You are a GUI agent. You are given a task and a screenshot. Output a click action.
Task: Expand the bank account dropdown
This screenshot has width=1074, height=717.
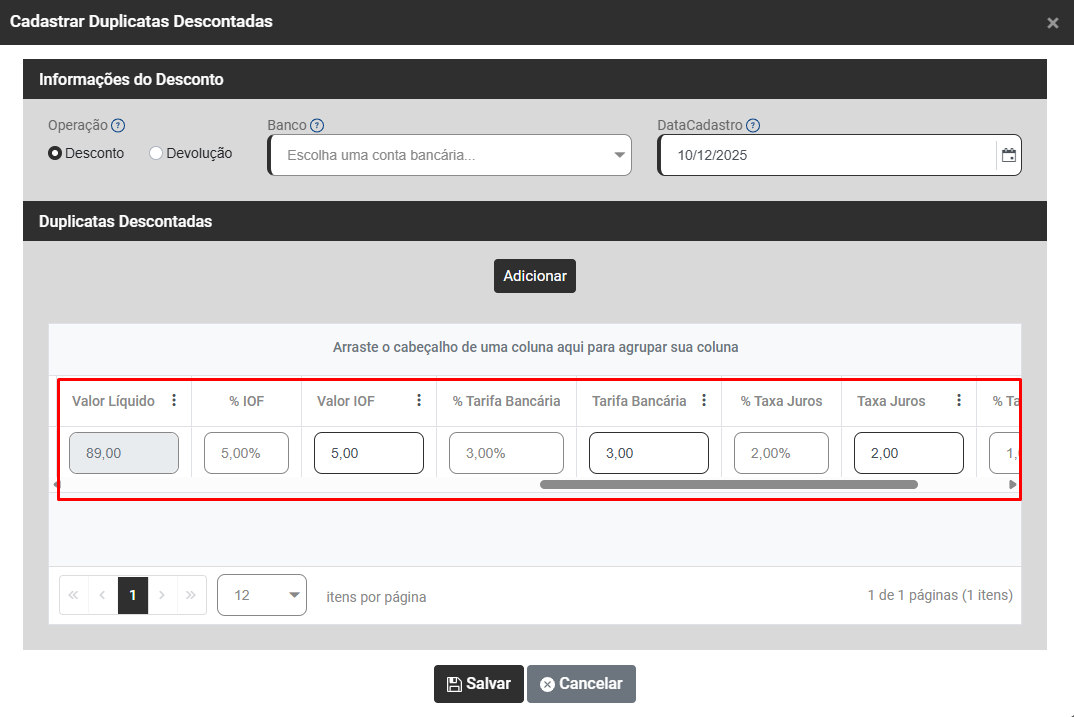(x=619, y=156)
